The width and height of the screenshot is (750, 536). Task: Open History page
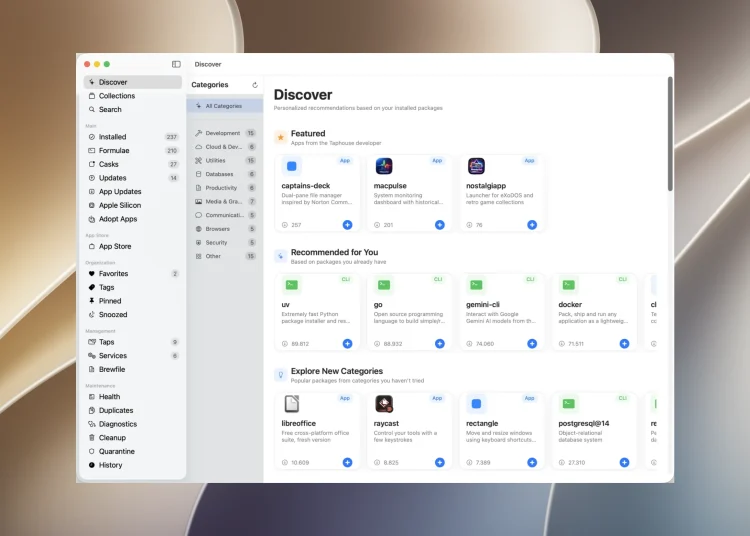[132, 465]
